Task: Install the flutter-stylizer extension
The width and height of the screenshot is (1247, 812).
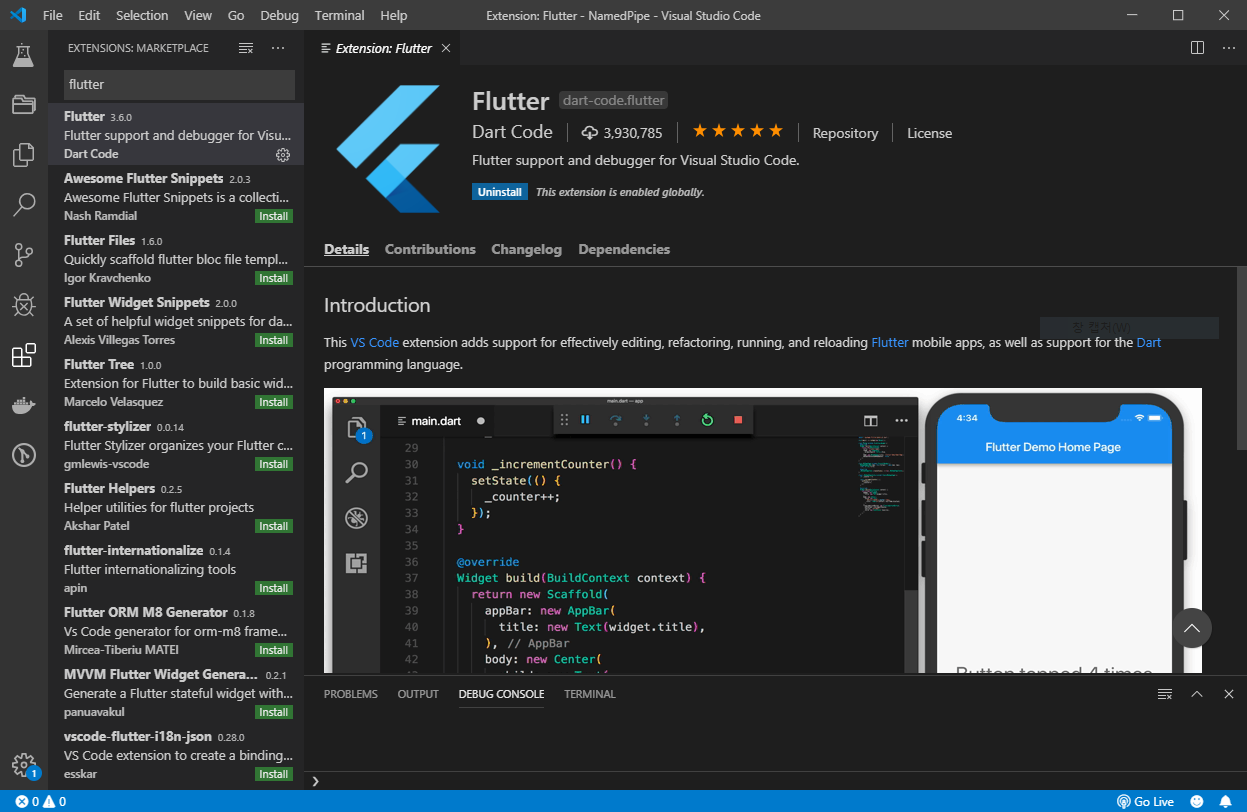Action: pos(273,464)
